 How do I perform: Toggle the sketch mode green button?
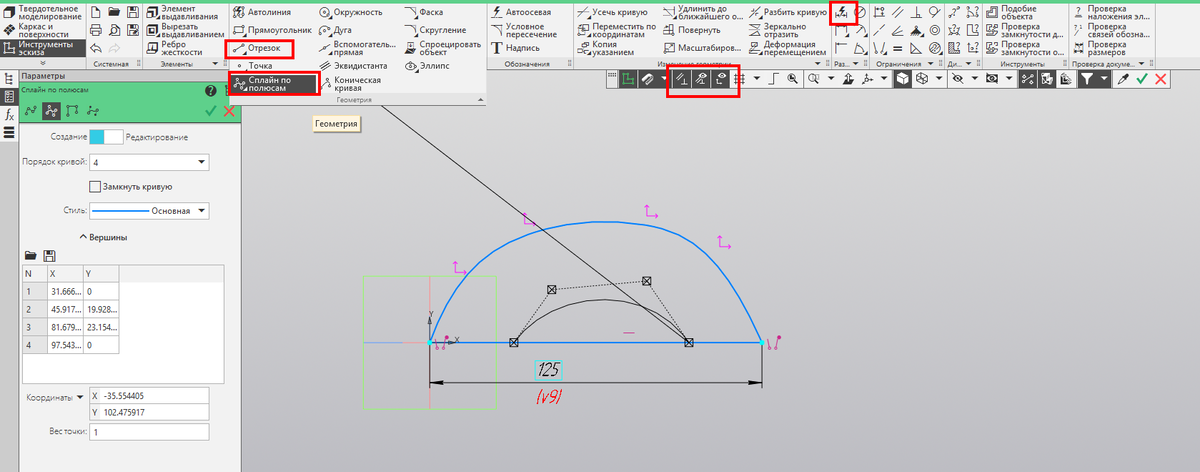[628, 78]
